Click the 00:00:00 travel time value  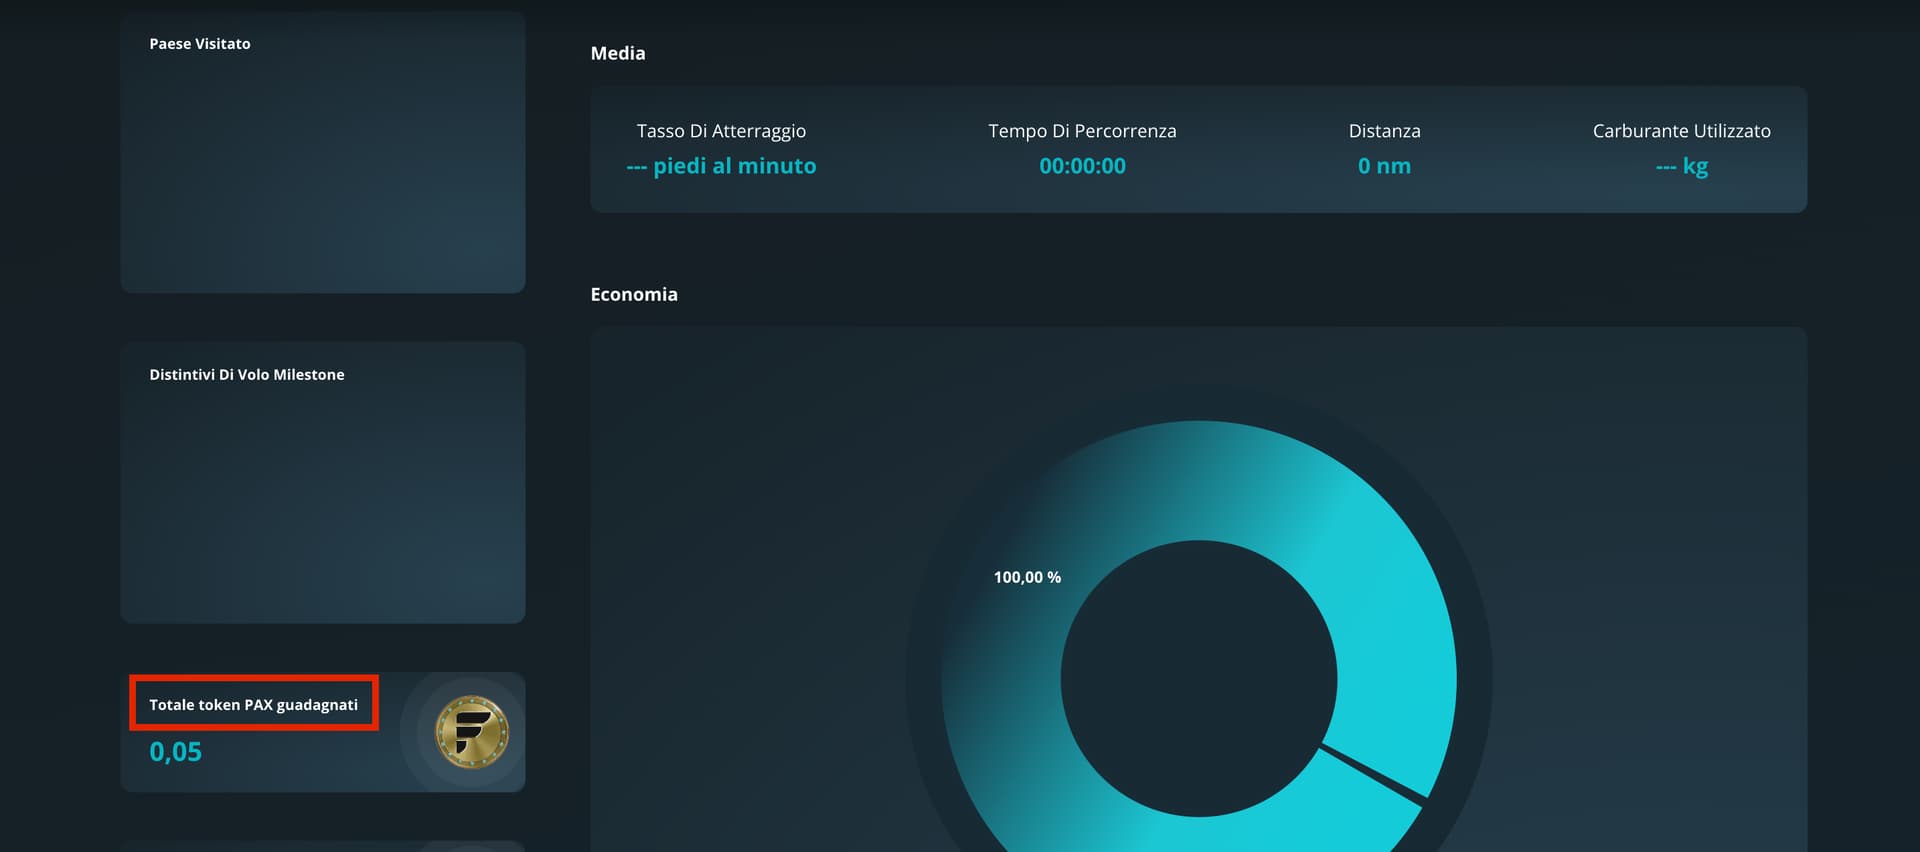tap(1082, 166)
